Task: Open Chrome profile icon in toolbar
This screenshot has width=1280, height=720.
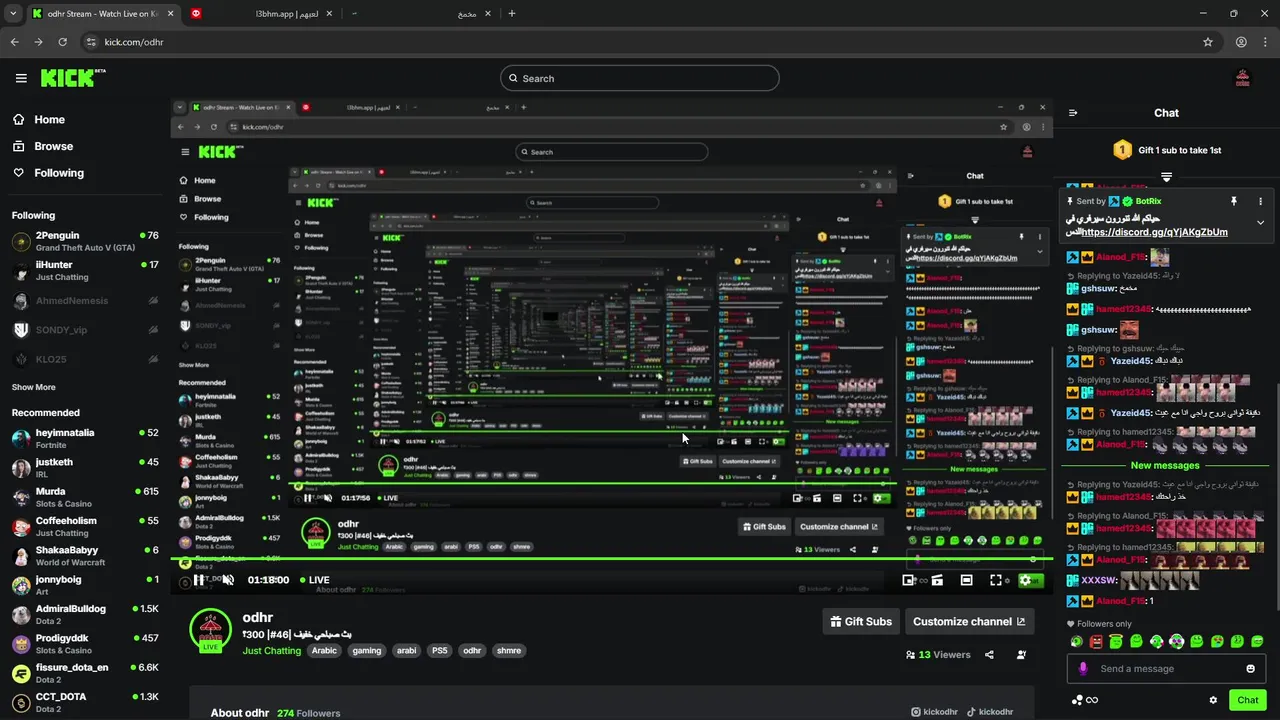Action: pos(1241,42)
